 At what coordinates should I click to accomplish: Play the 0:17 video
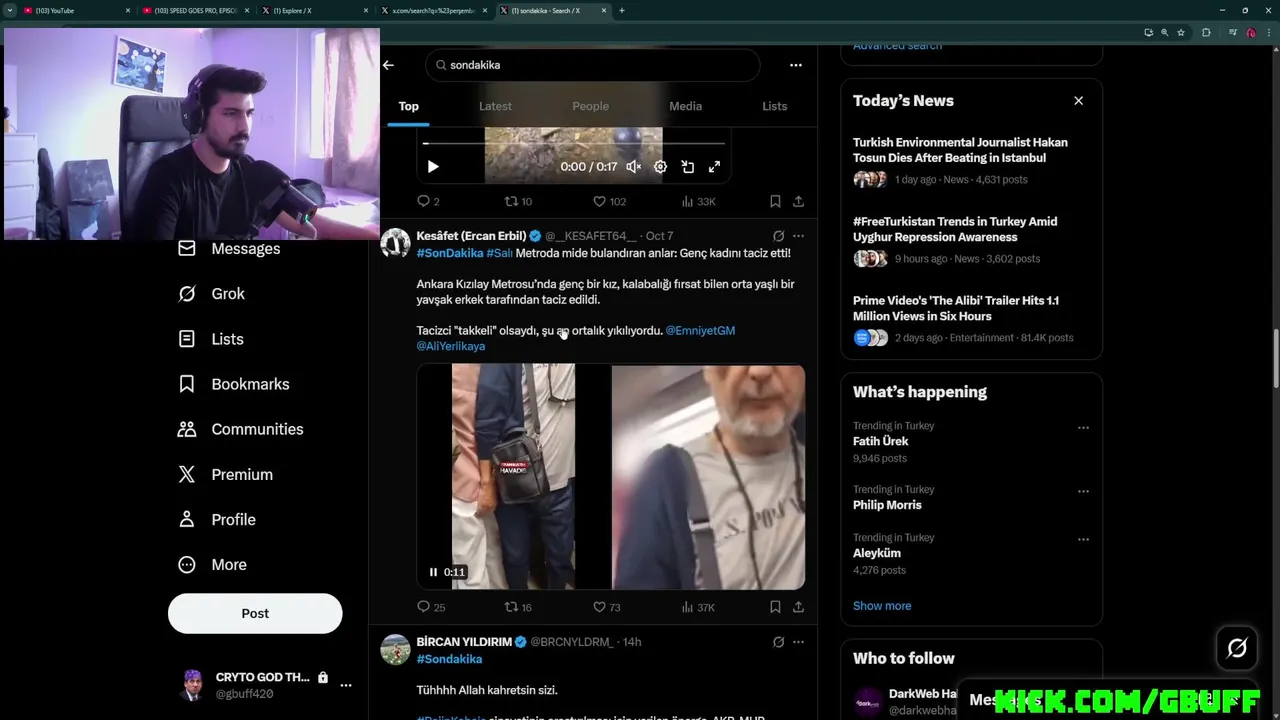pos(433,167)
